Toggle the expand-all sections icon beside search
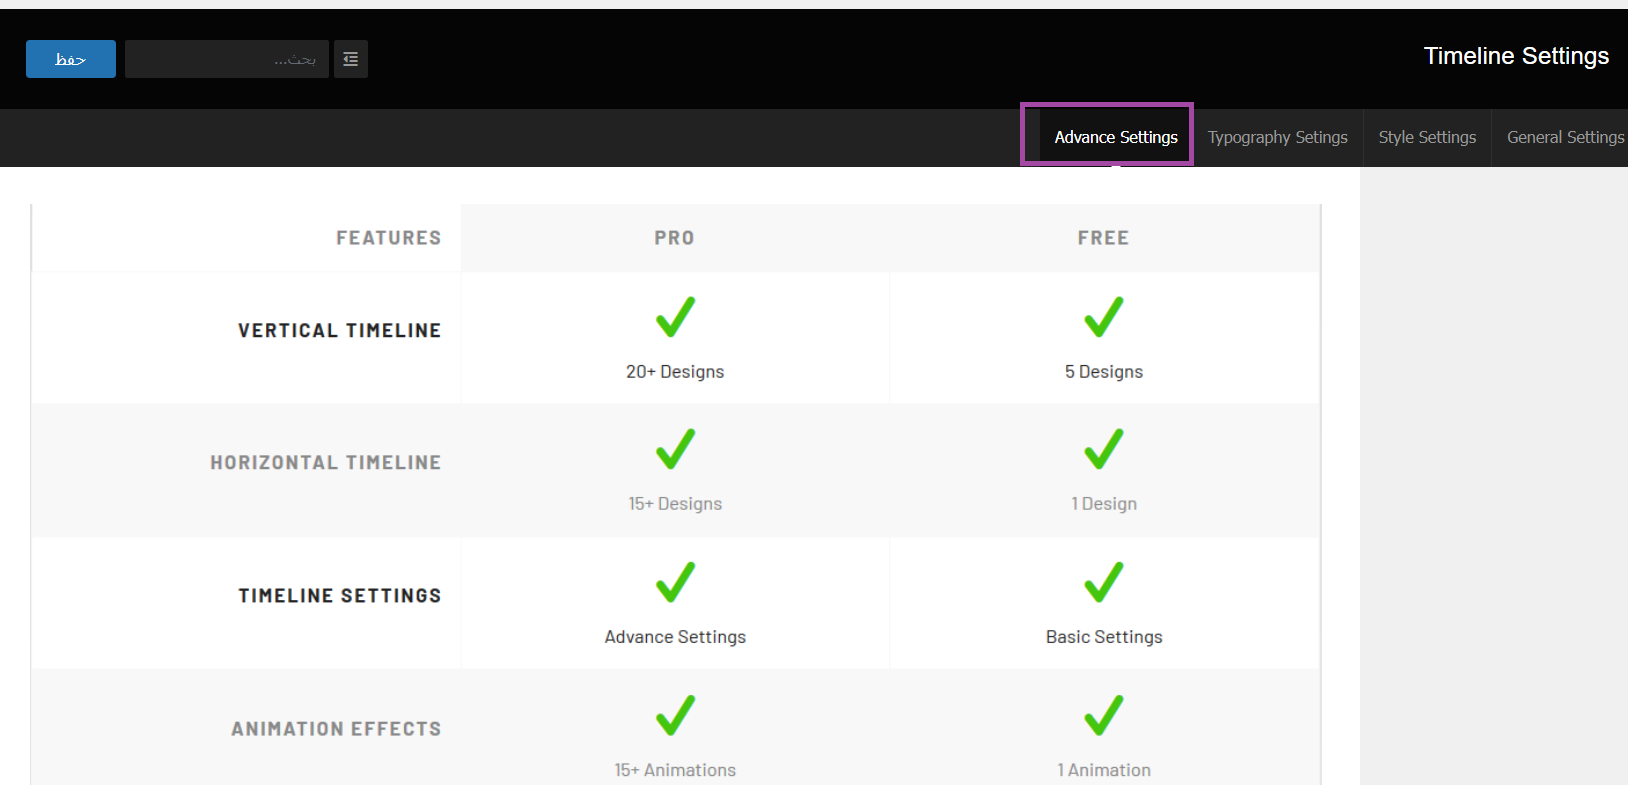 coord(351,59)
